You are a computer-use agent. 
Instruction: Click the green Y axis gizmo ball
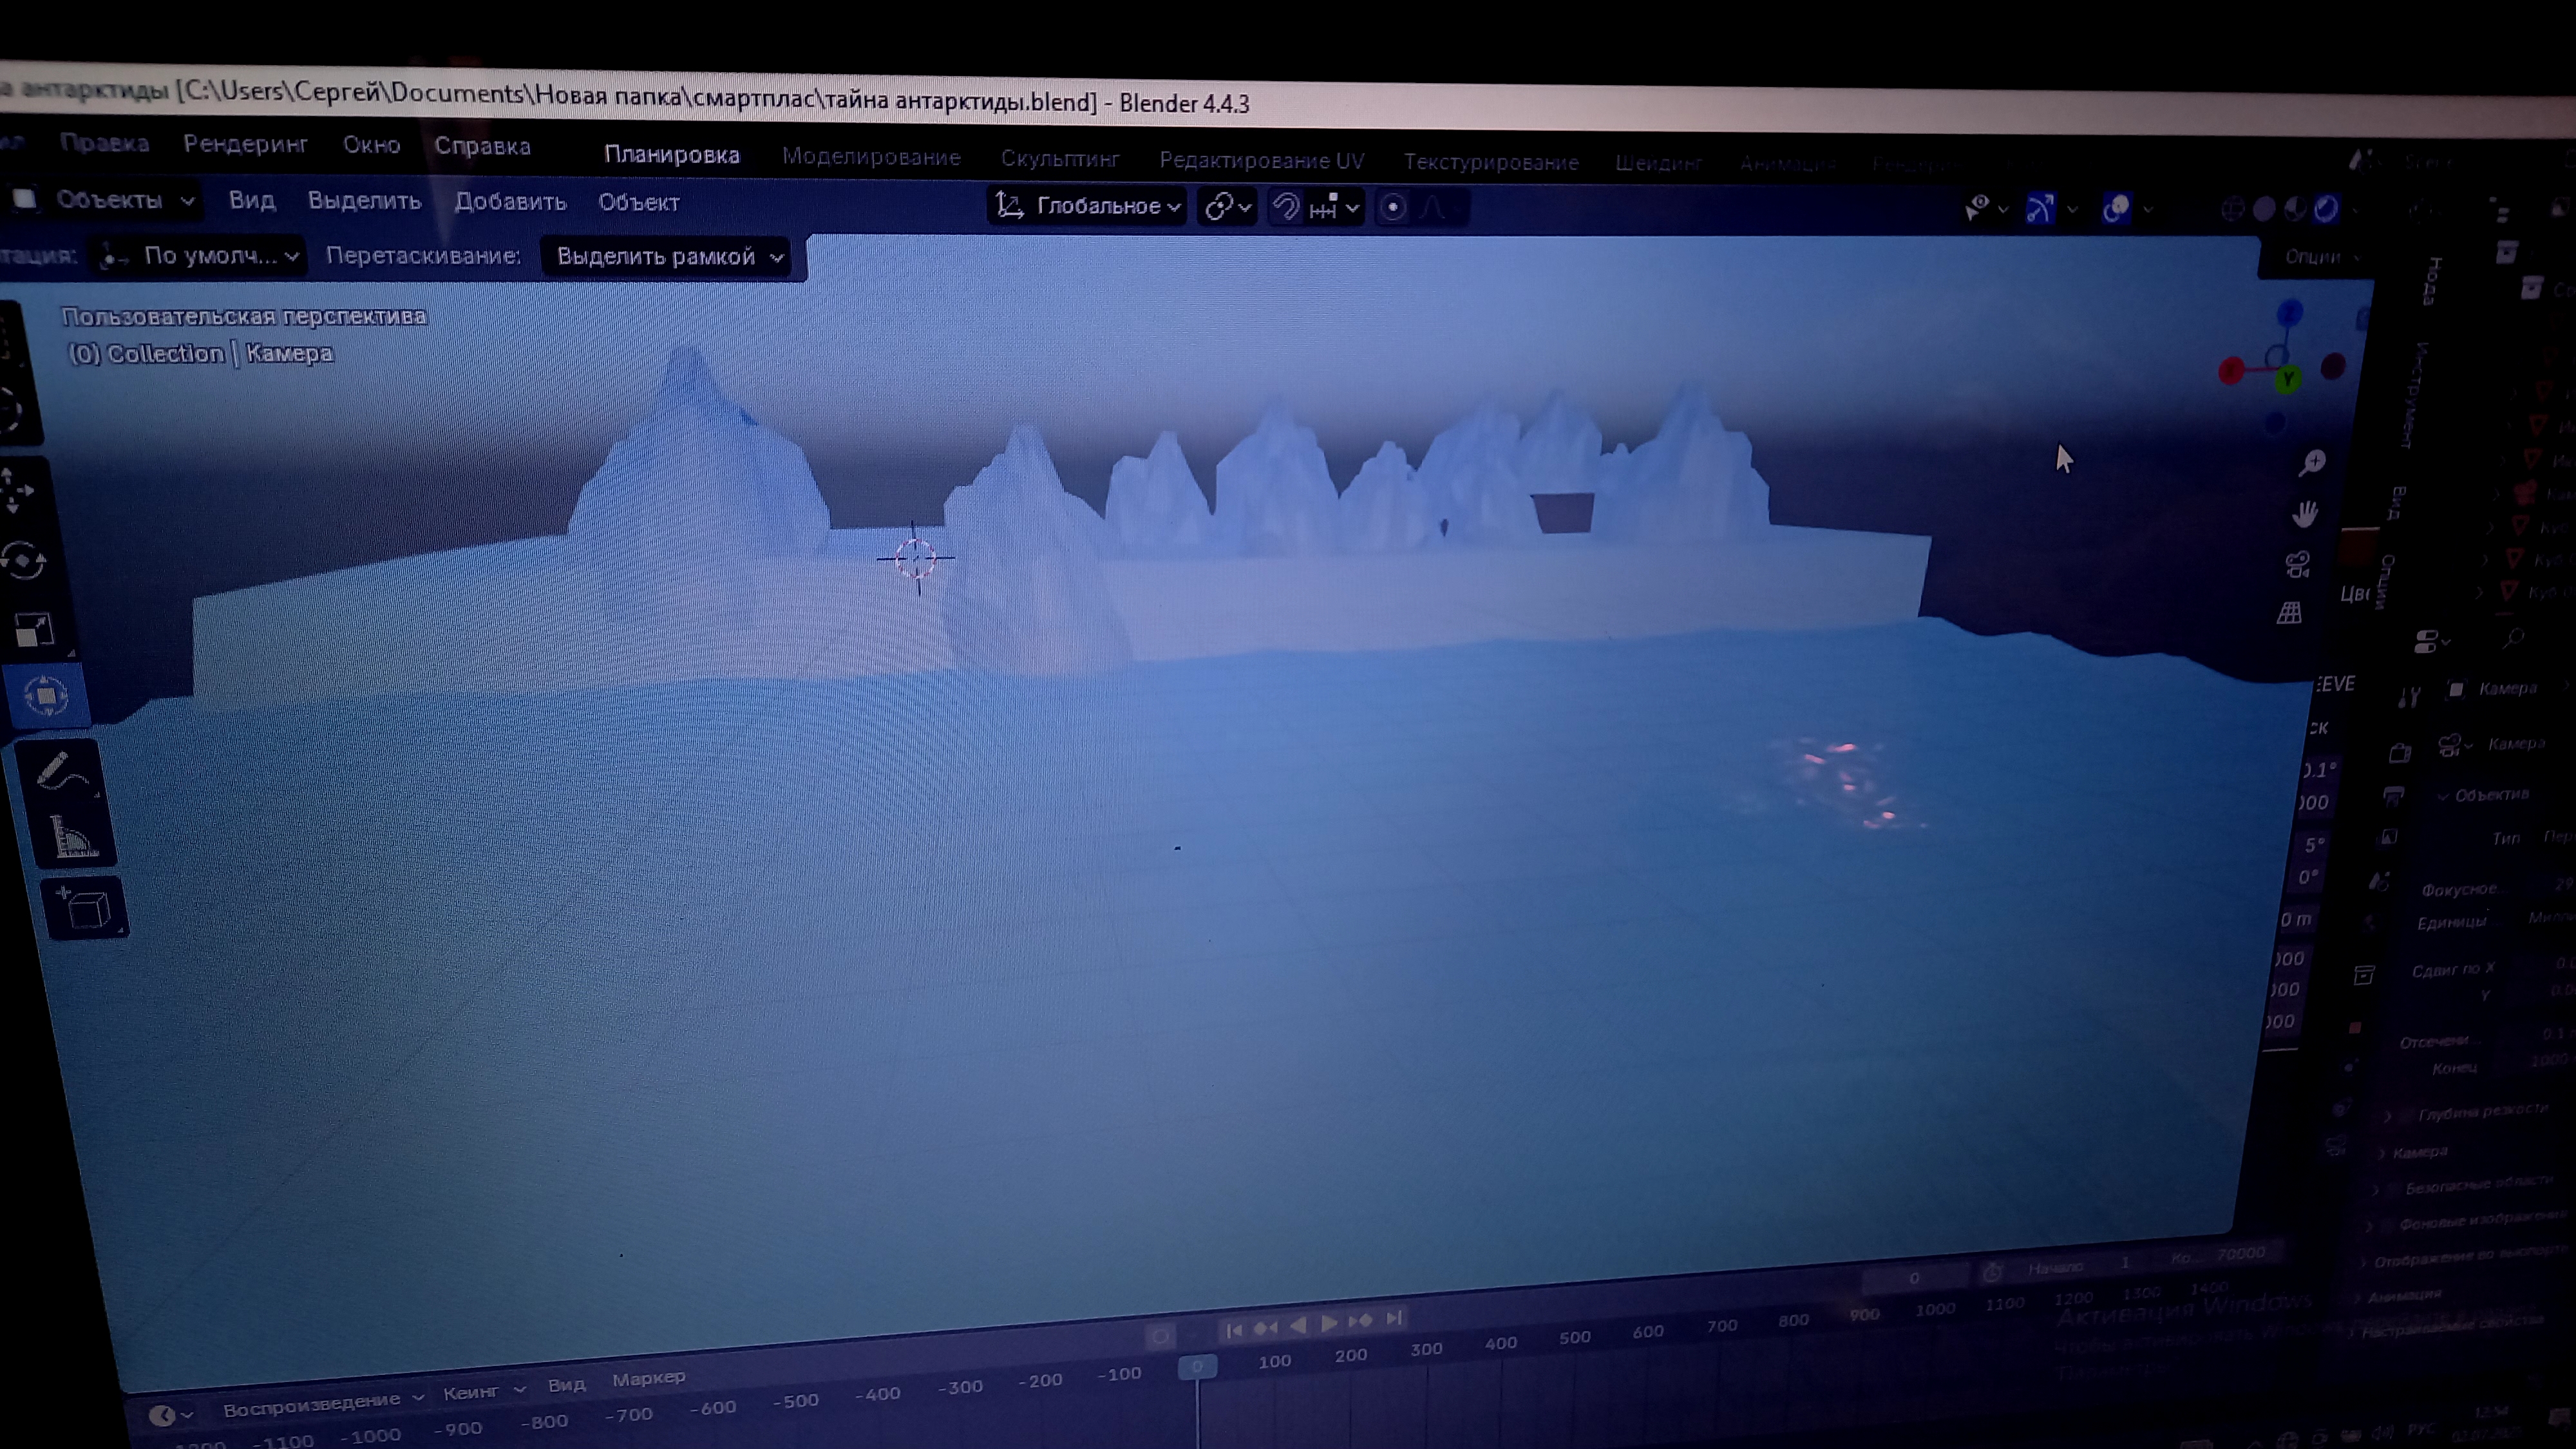pos(2288,380)
